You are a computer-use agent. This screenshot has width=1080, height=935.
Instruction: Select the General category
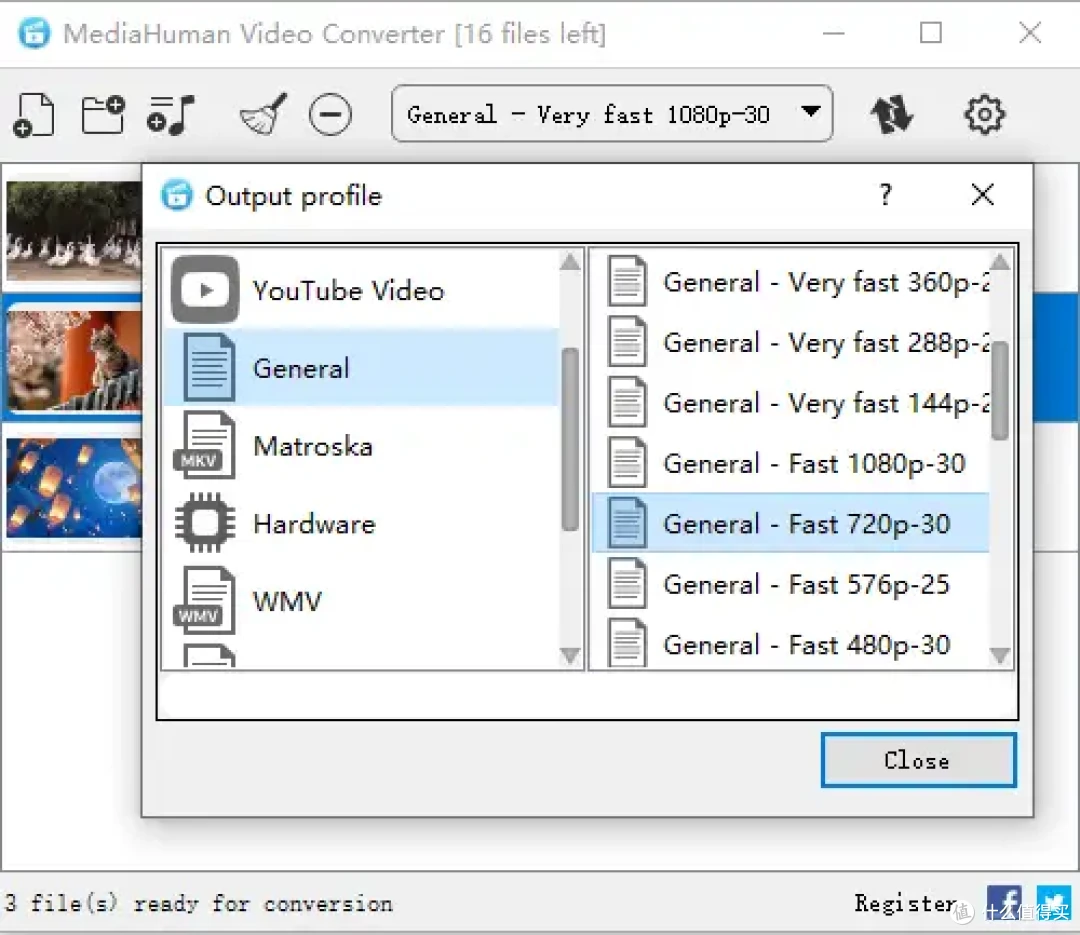pyautogui.click(x=362, y=368)
